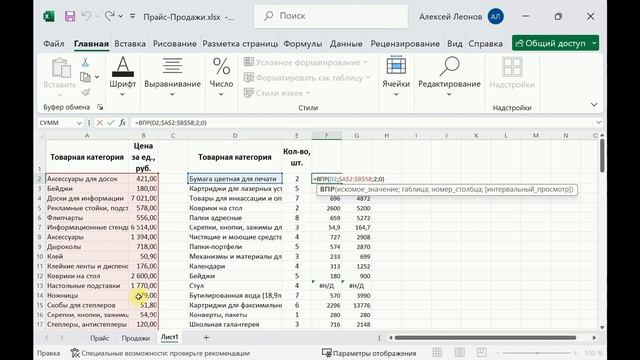Click the Undo arrow icon
This screenshot has height=360, width=640.
tap(86, 16)
